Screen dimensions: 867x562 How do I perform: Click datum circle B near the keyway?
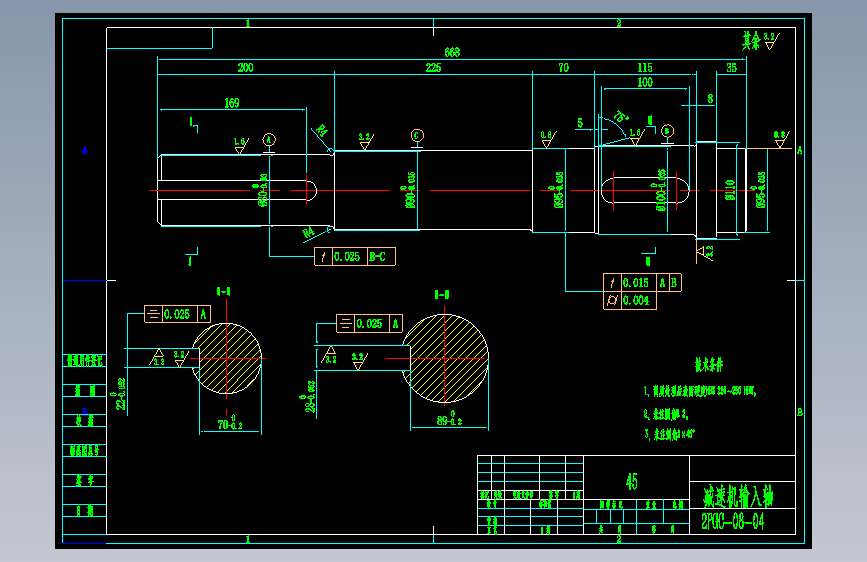[667, 131]
